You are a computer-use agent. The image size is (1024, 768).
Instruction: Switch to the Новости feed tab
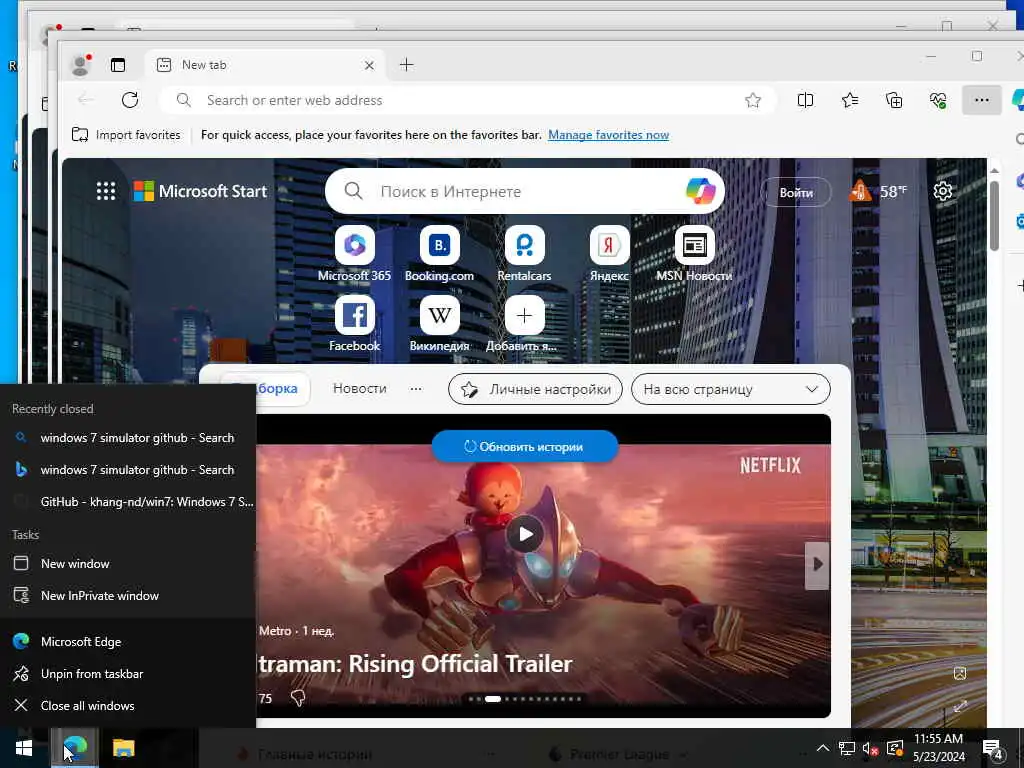pos(360,389)
